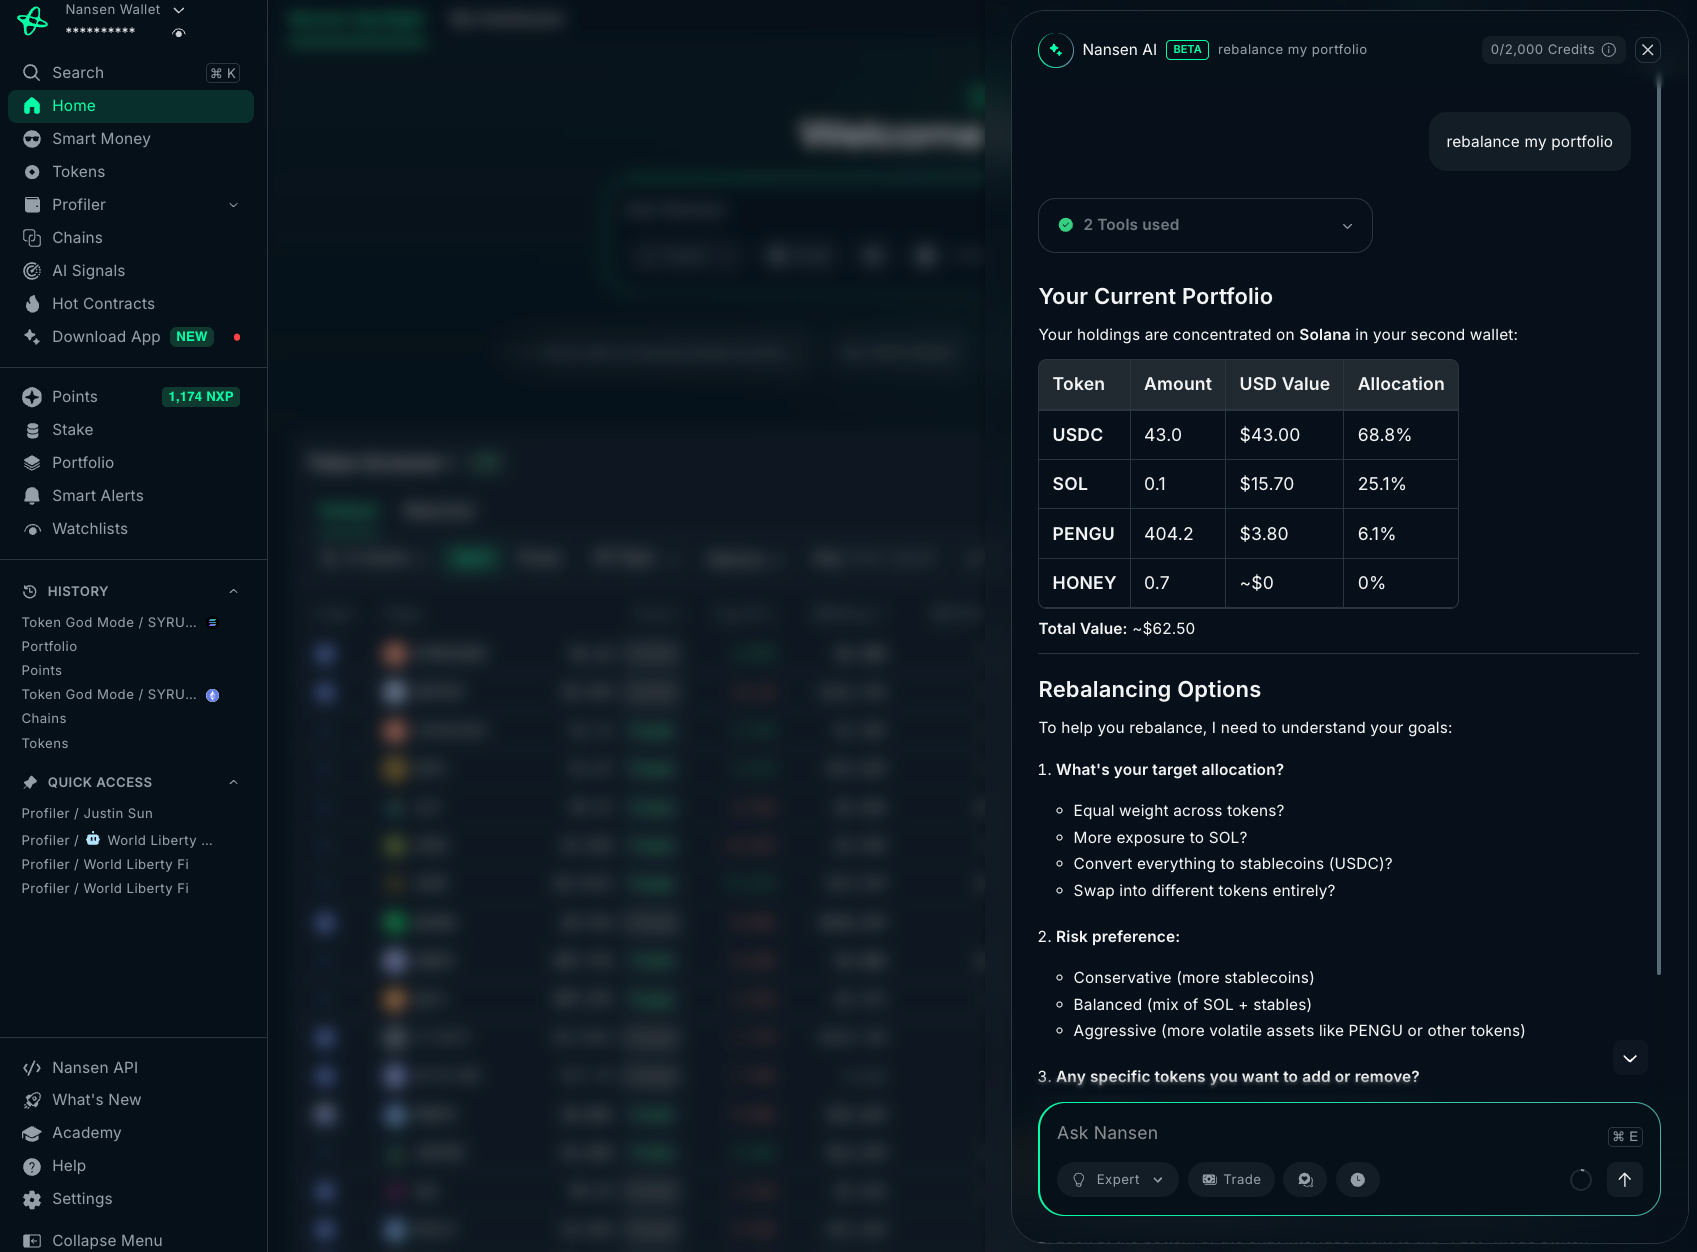Screen dimensions: 1697x1252
Task: Click the Nansen logo icon
Action: click(x=32, y=20)
